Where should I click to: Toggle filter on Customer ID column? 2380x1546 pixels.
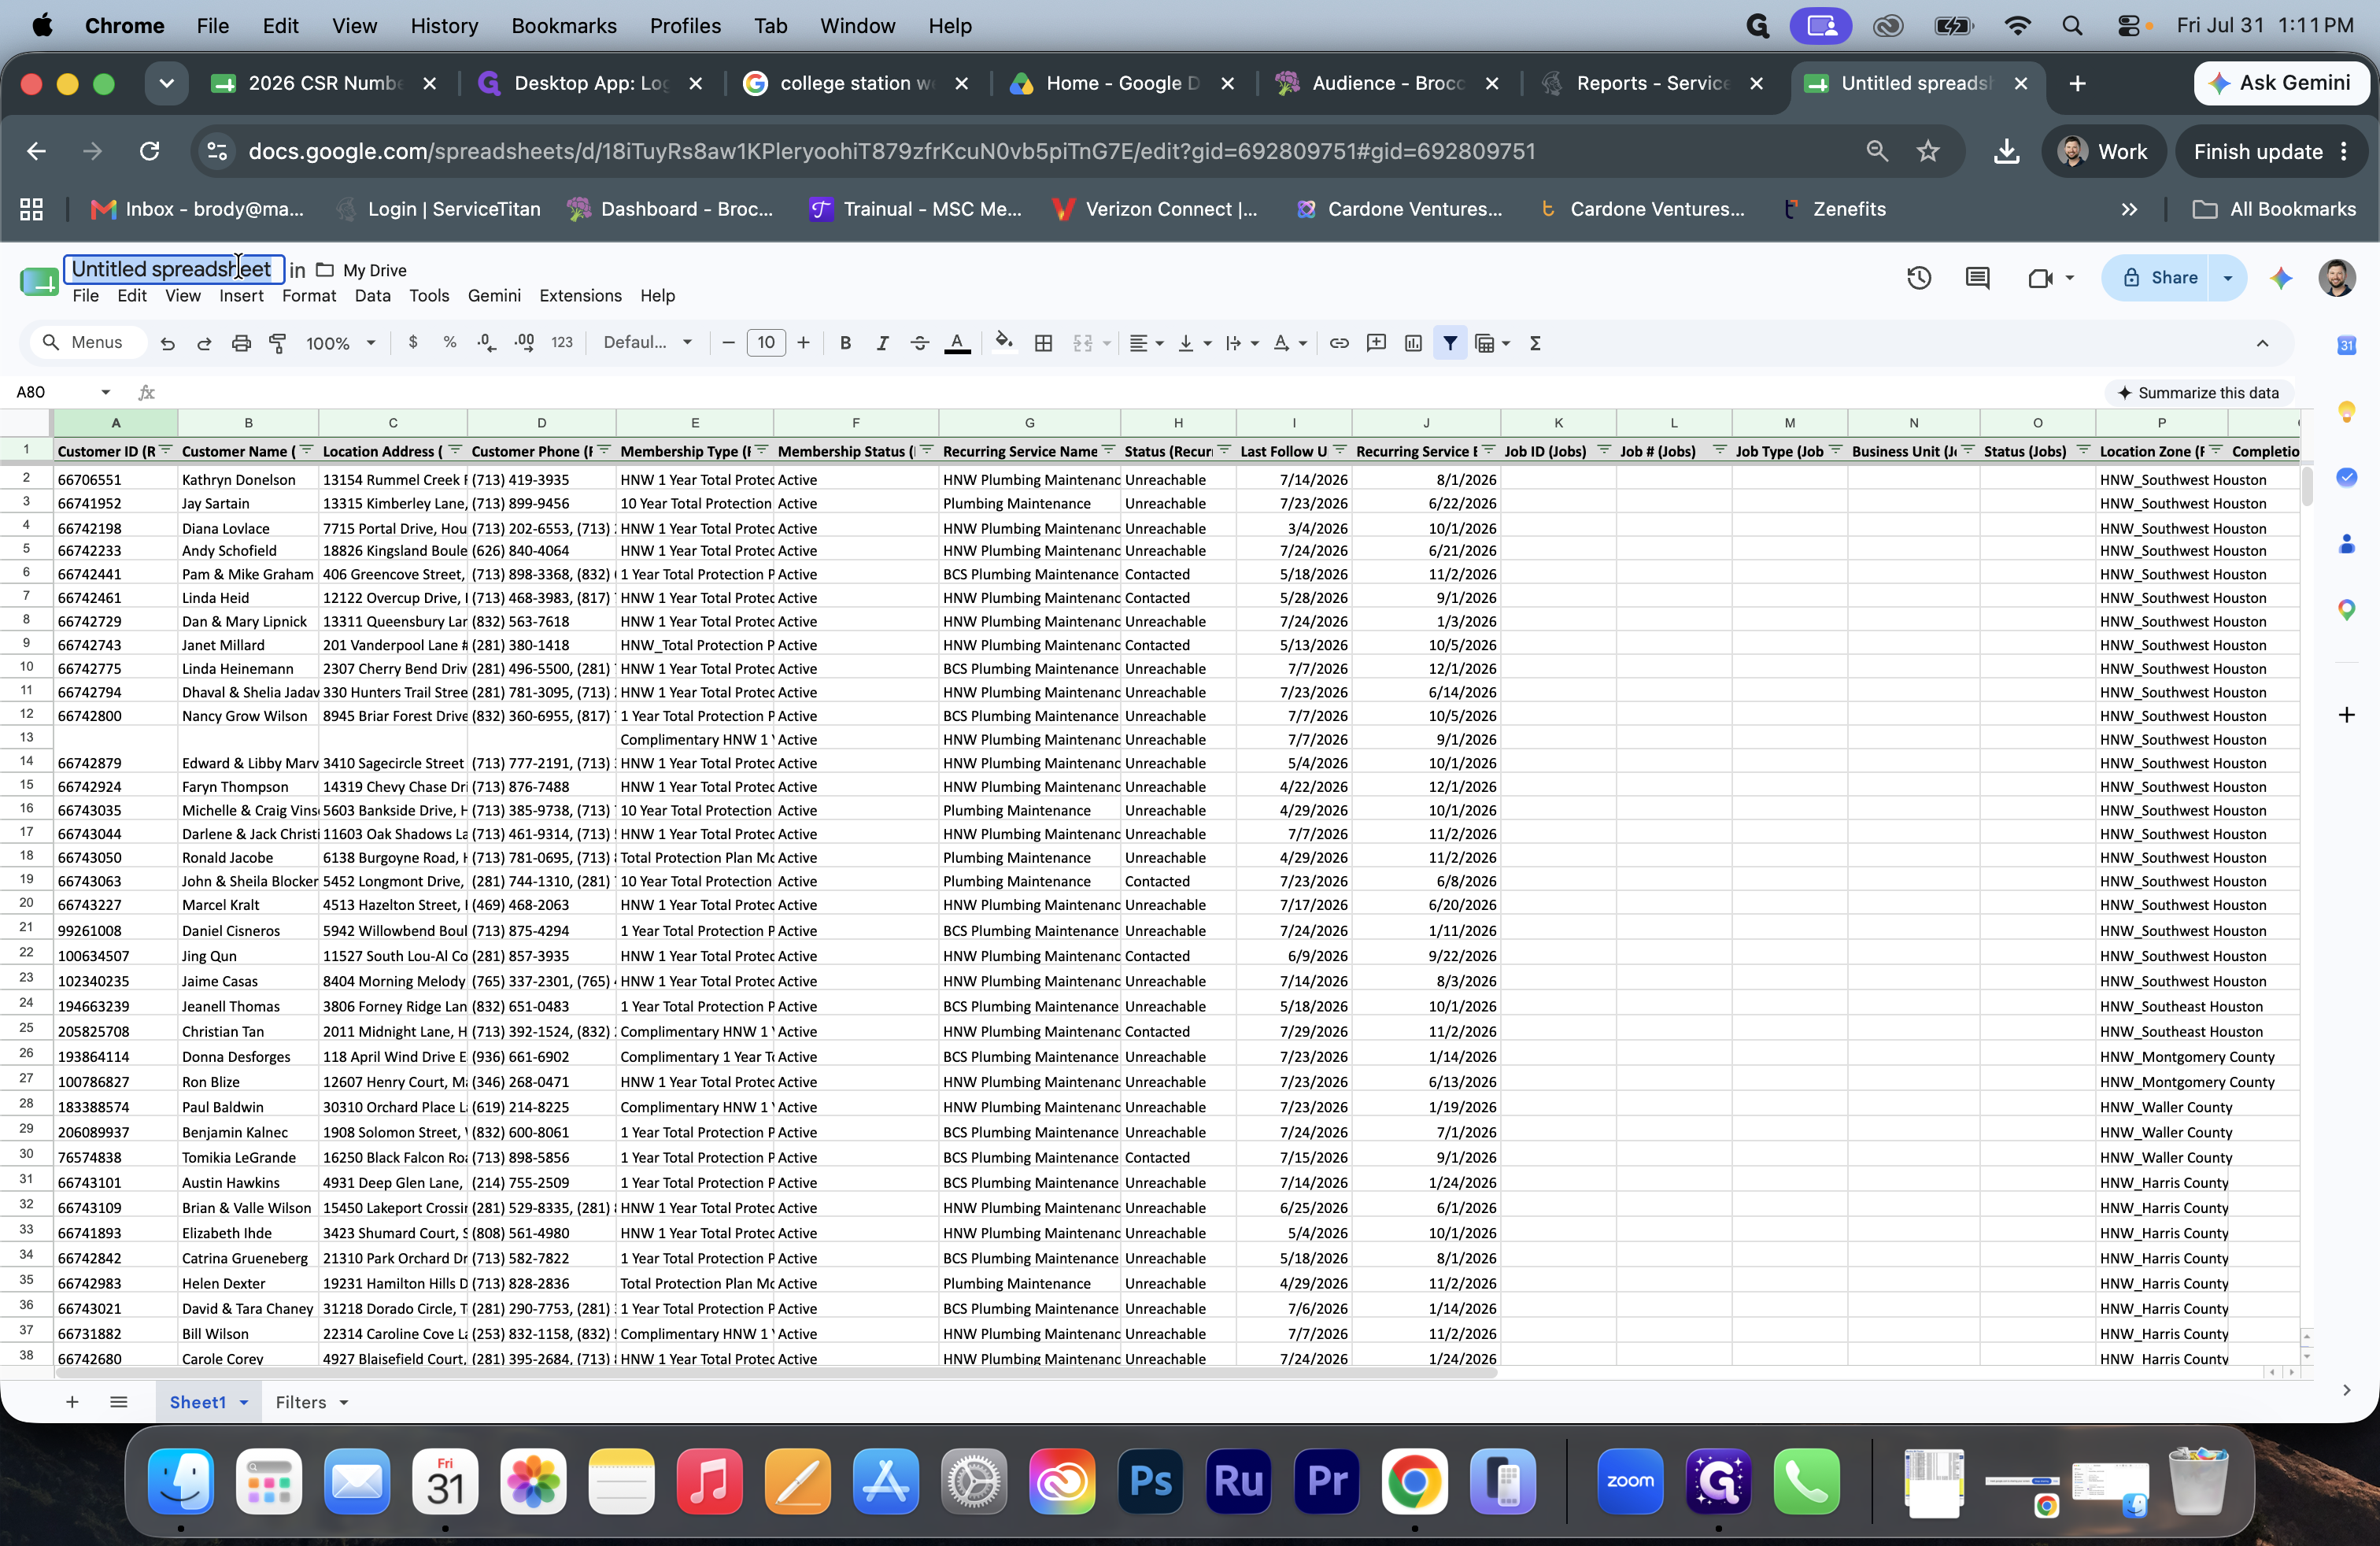point(167,451)
